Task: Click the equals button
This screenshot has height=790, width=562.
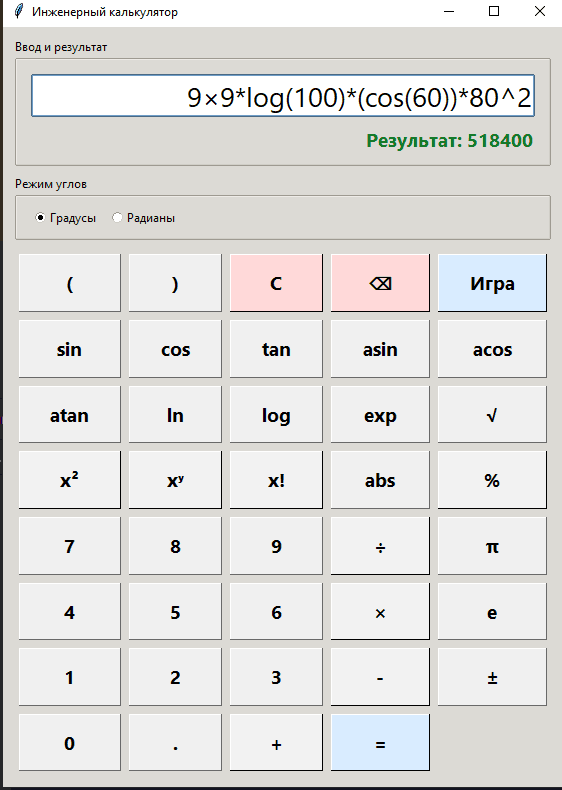Action: [380, 743]
